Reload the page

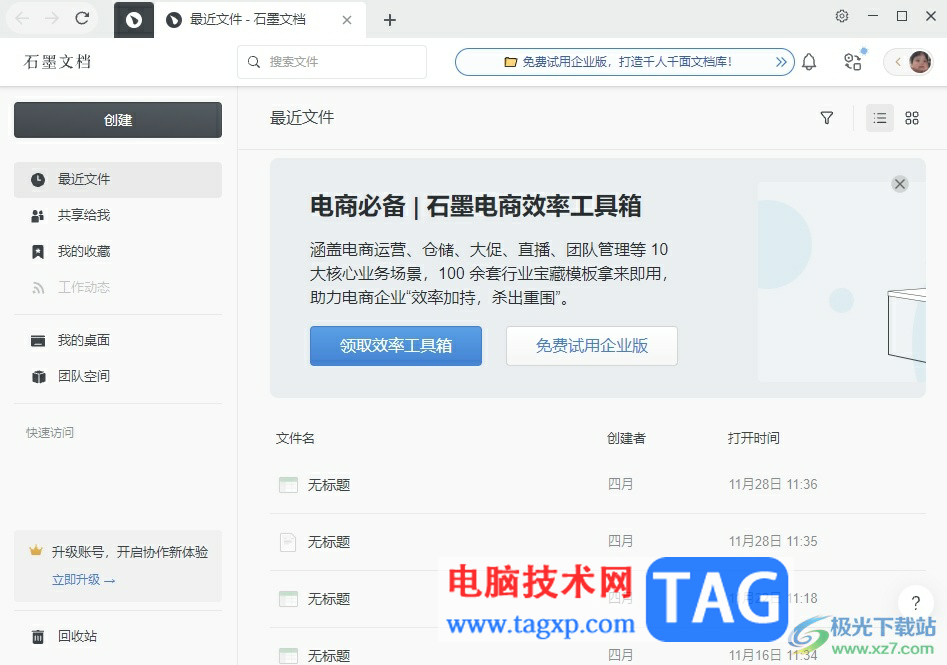click(x=82, y=19)
